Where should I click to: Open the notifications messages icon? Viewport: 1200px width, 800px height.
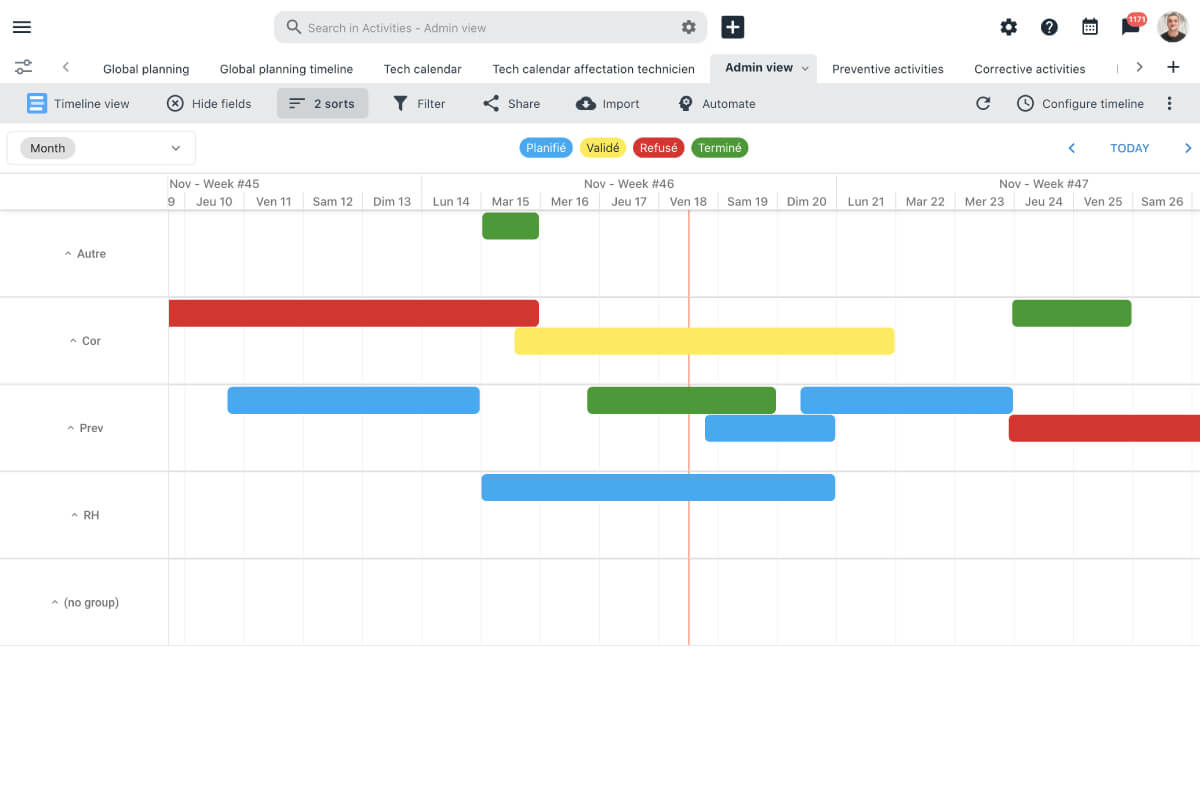1130,27
